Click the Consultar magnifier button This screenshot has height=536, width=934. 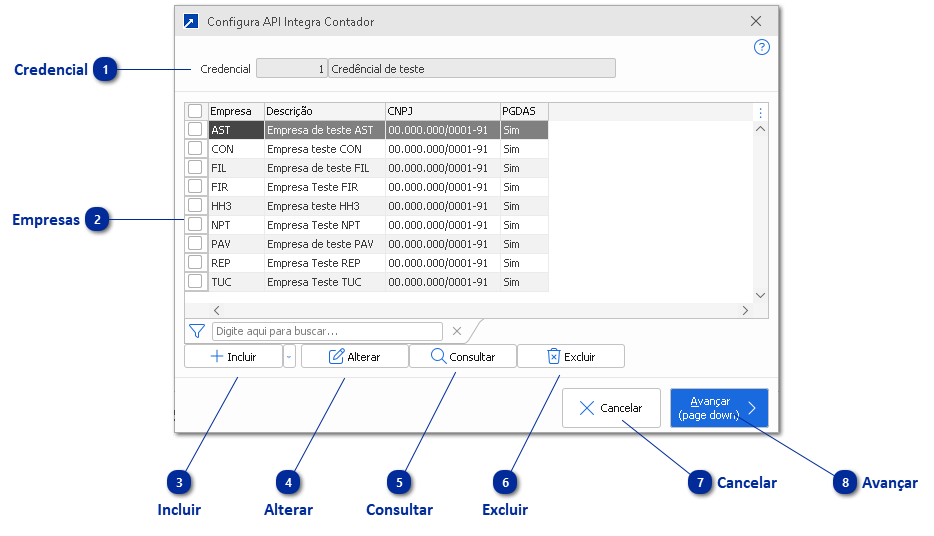(463, 357)
